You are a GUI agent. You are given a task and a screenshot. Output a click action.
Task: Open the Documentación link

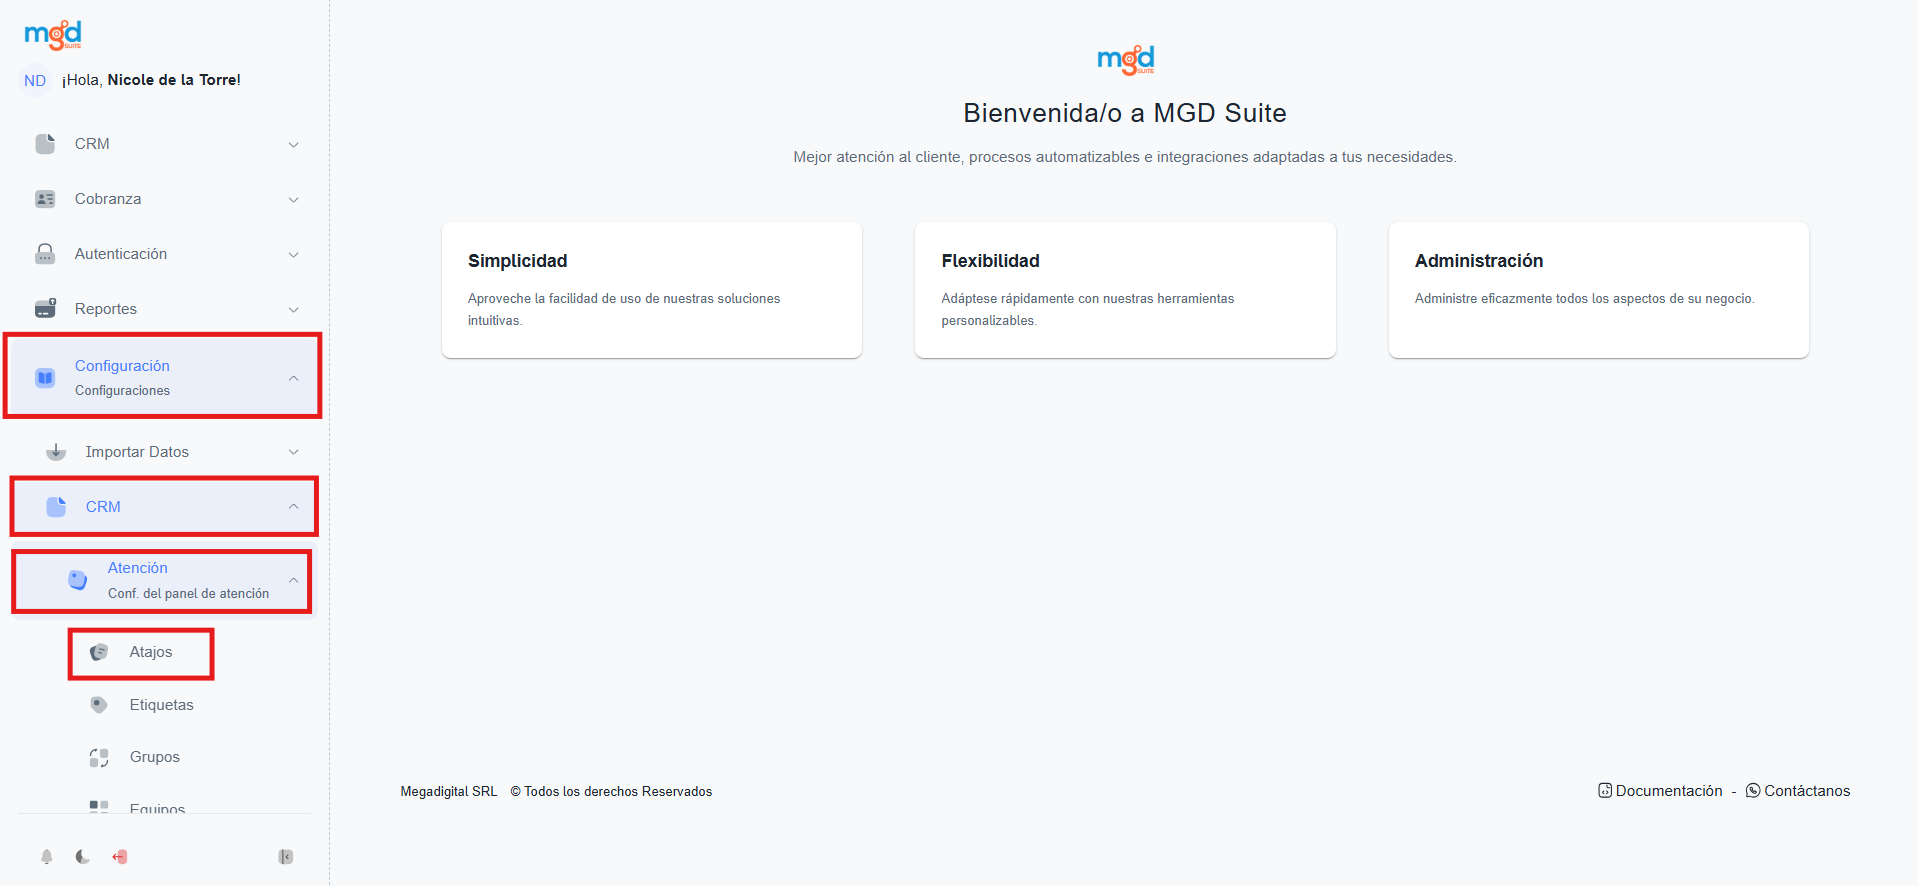click(1668, 791)
